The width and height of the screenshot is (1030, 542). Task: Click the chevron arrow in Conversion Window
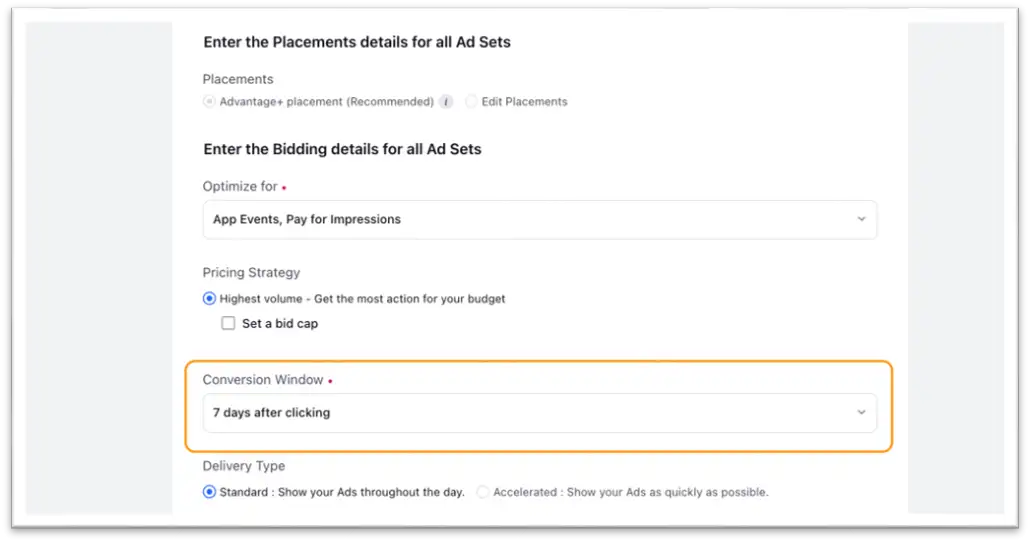point(861,412)
